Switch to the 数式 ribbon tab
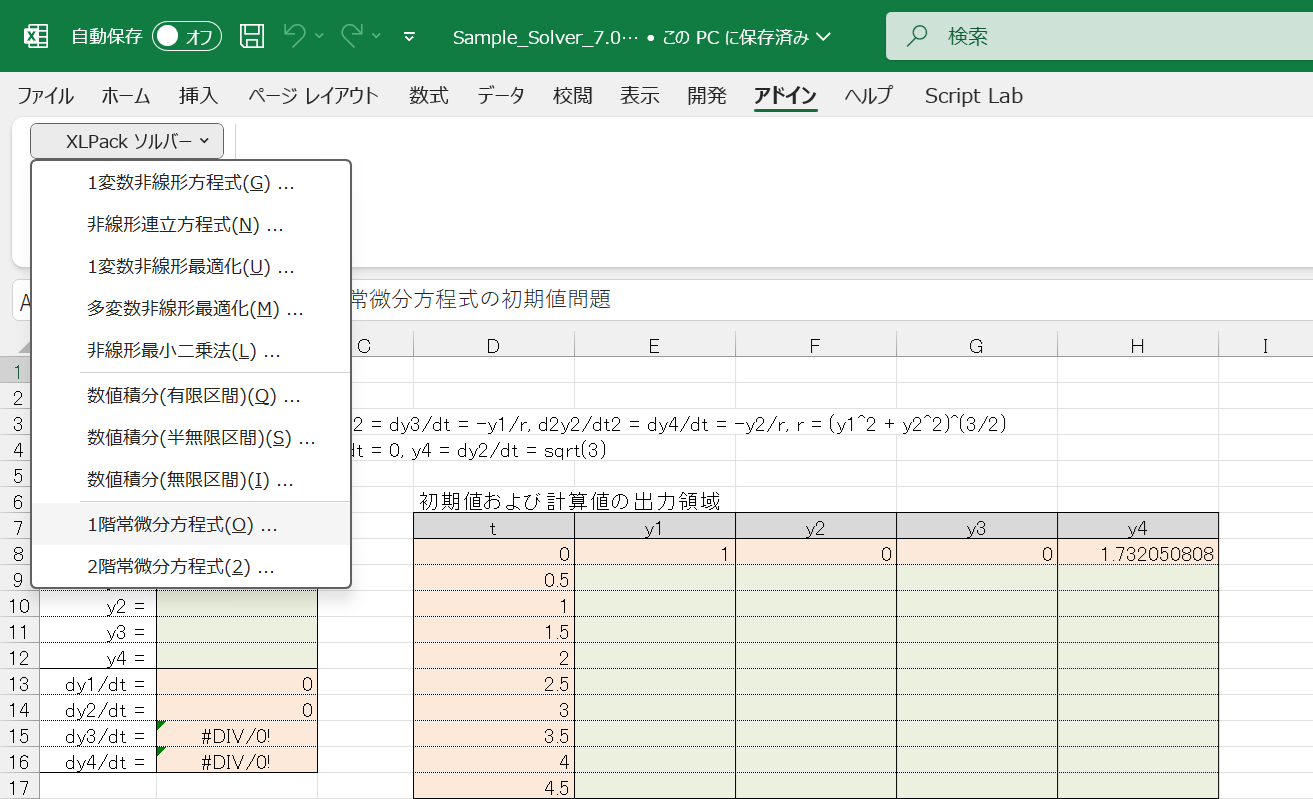This screenshot has width=1313, height=799. 428,96
